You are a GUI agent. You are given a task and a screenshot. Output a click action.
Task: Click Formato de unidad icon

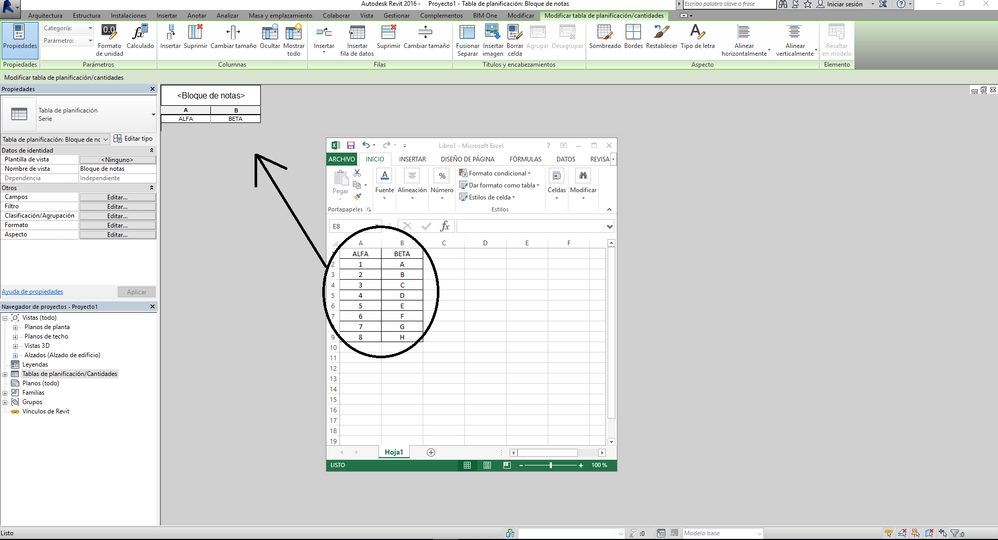(109, 32)
